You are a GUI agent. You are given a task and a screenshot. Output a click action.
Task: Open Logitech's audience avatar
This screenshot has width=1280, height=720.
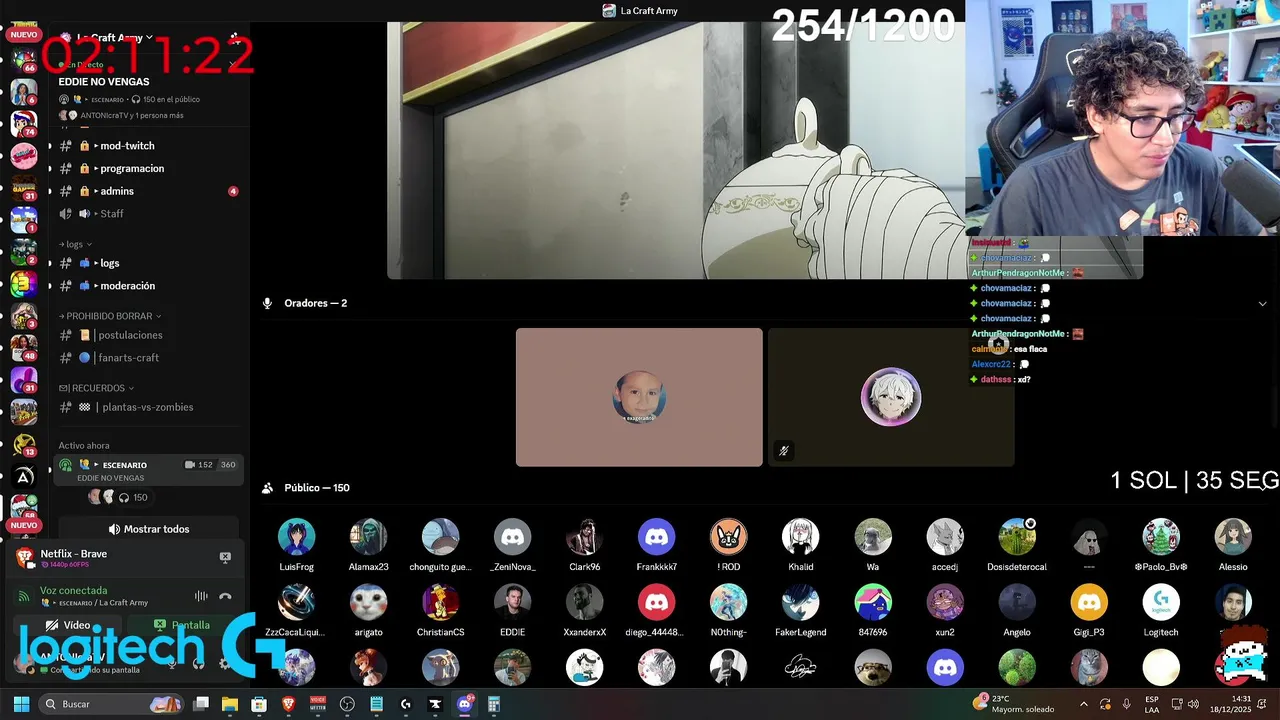1161,602
